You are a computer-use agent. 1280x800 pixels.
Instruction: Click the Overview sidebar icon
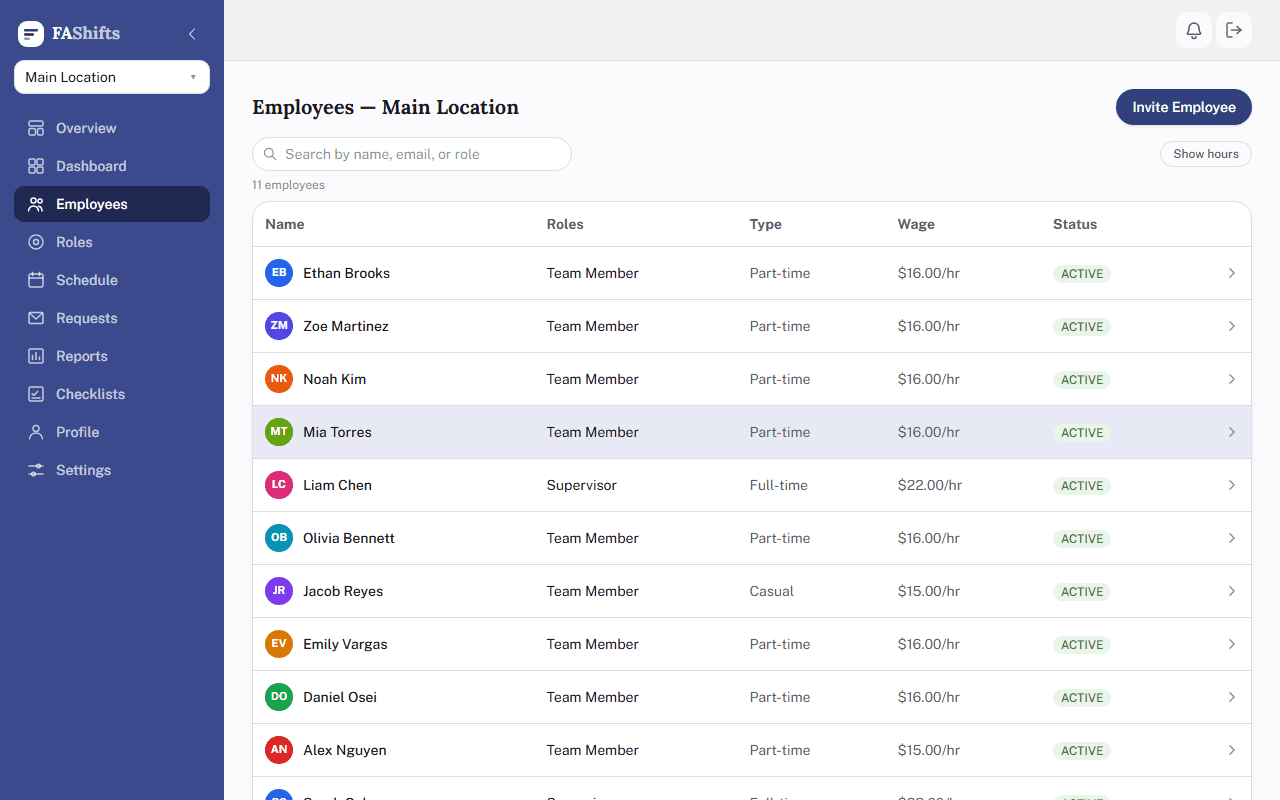coord(36,128)
